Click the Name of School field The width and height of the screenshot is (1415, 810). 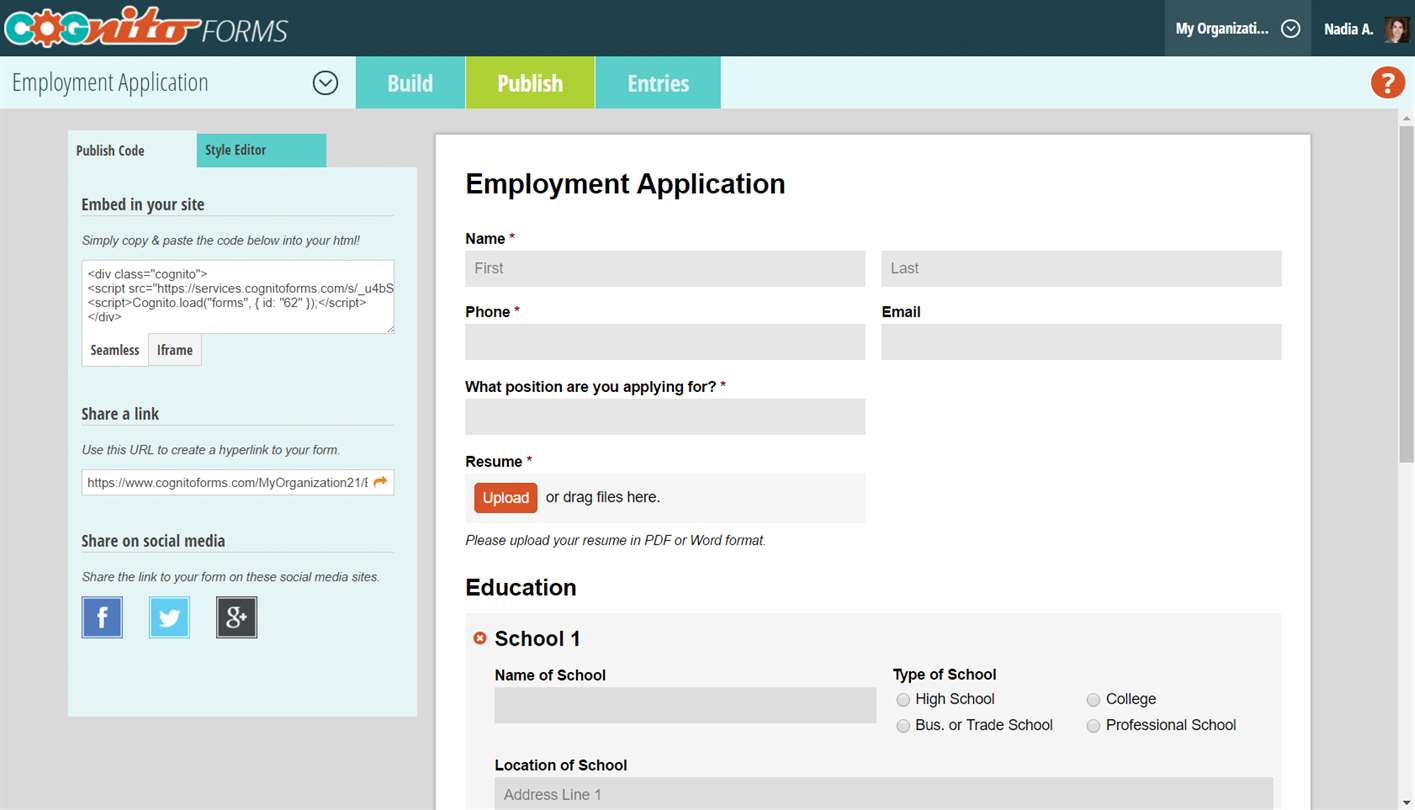(x=685, y=705)
